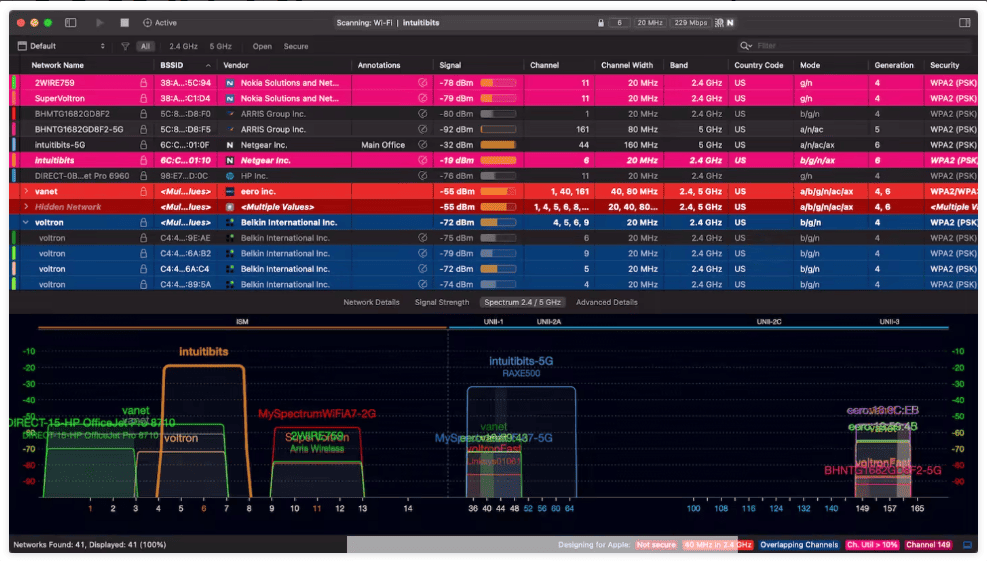Image resolution: width=987 pixels, height=561 pixels.
Task: Toggle the Channel 149 status tag
Action: coord(928,545)
